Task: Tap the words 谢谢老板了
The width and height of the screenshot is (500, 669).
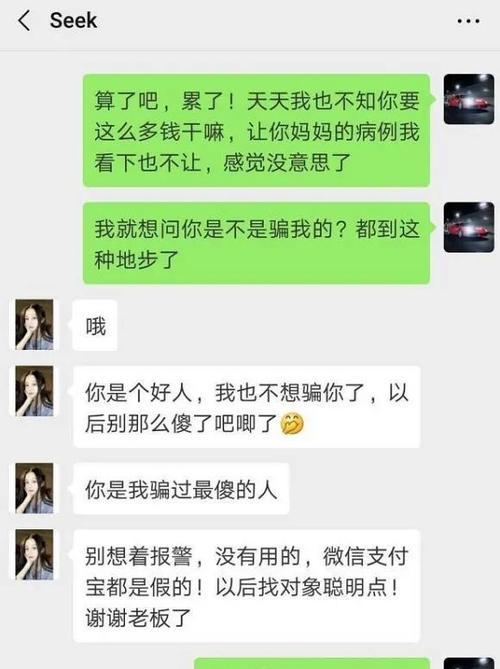Action: (138, 618)
